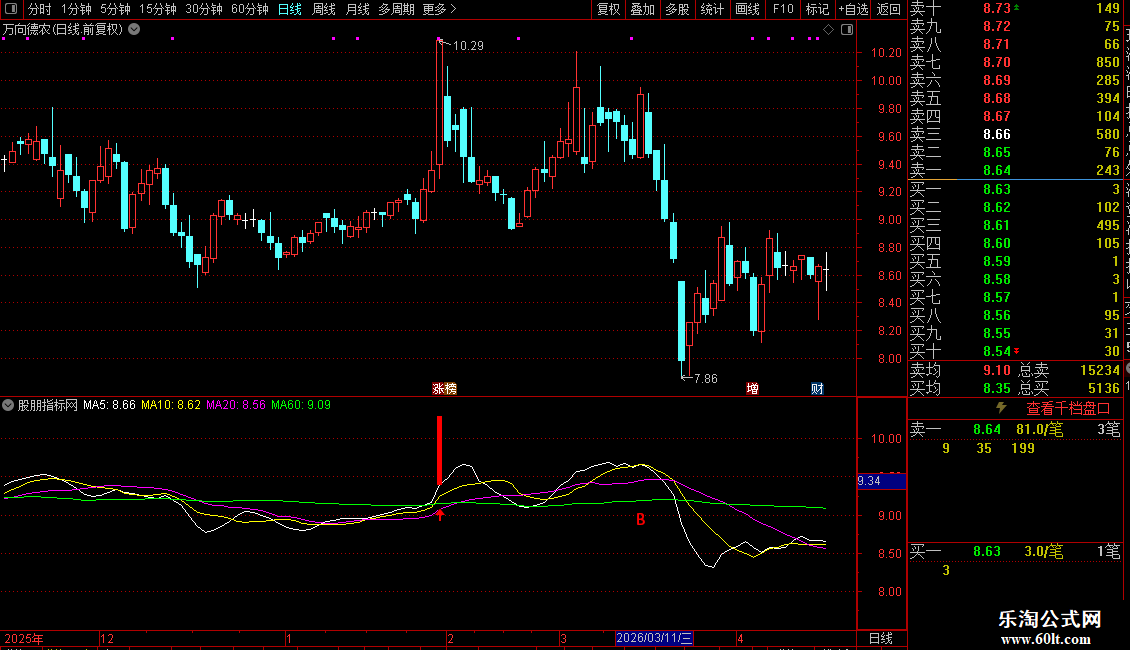Open 多周期 multi-period view
This screenshot has width=1130, height=650.
[x=396, y=9]
